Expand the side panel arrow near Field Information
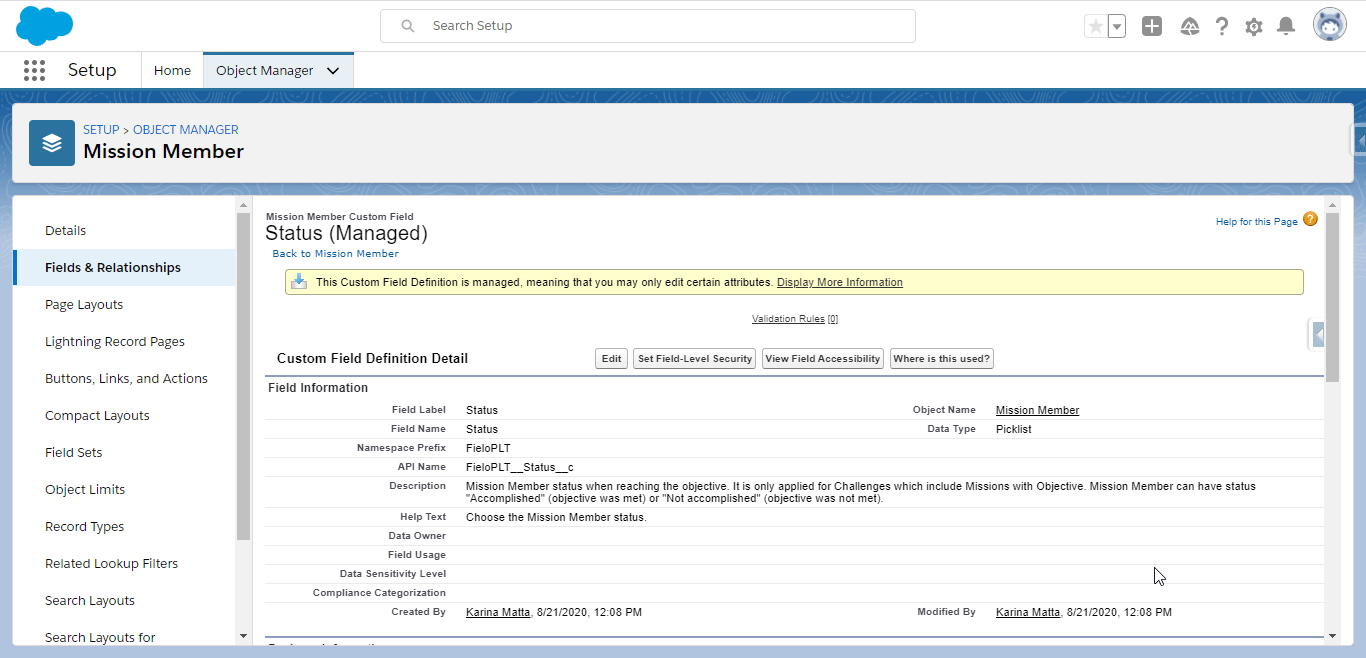The height and width of the screenshot is (658, 1366). point(1317,335)
